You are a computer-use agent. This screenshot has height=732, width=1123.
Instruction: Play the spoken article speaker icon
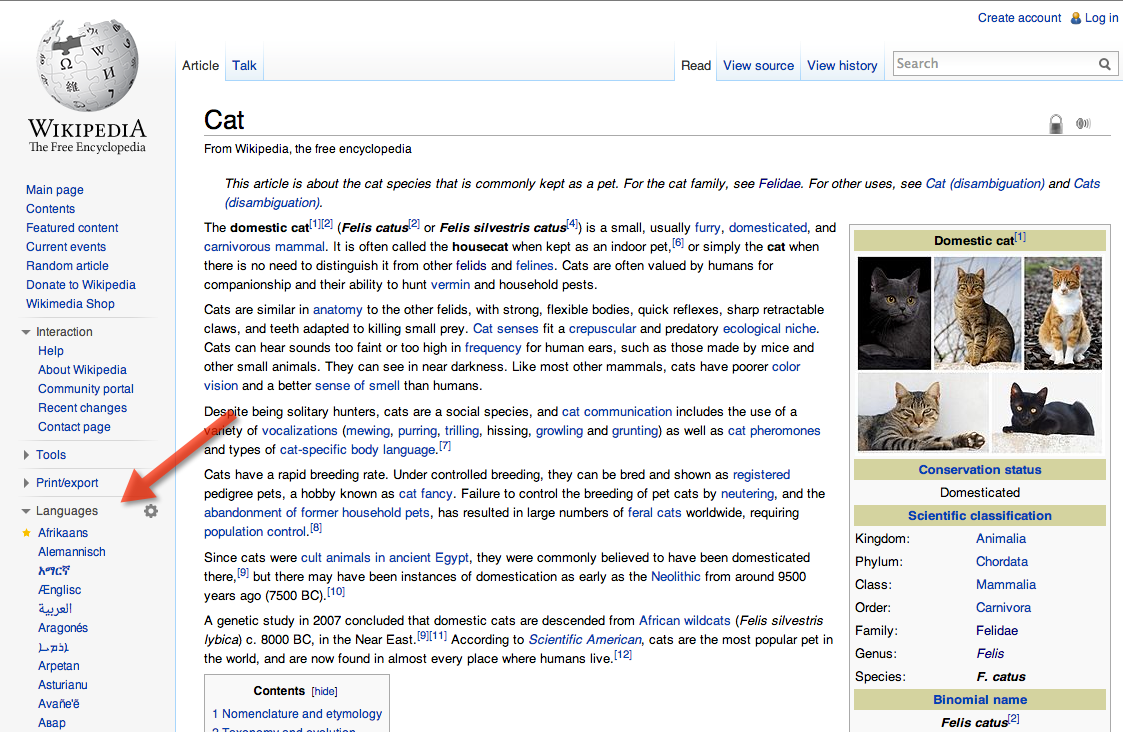coord(1083,123)
